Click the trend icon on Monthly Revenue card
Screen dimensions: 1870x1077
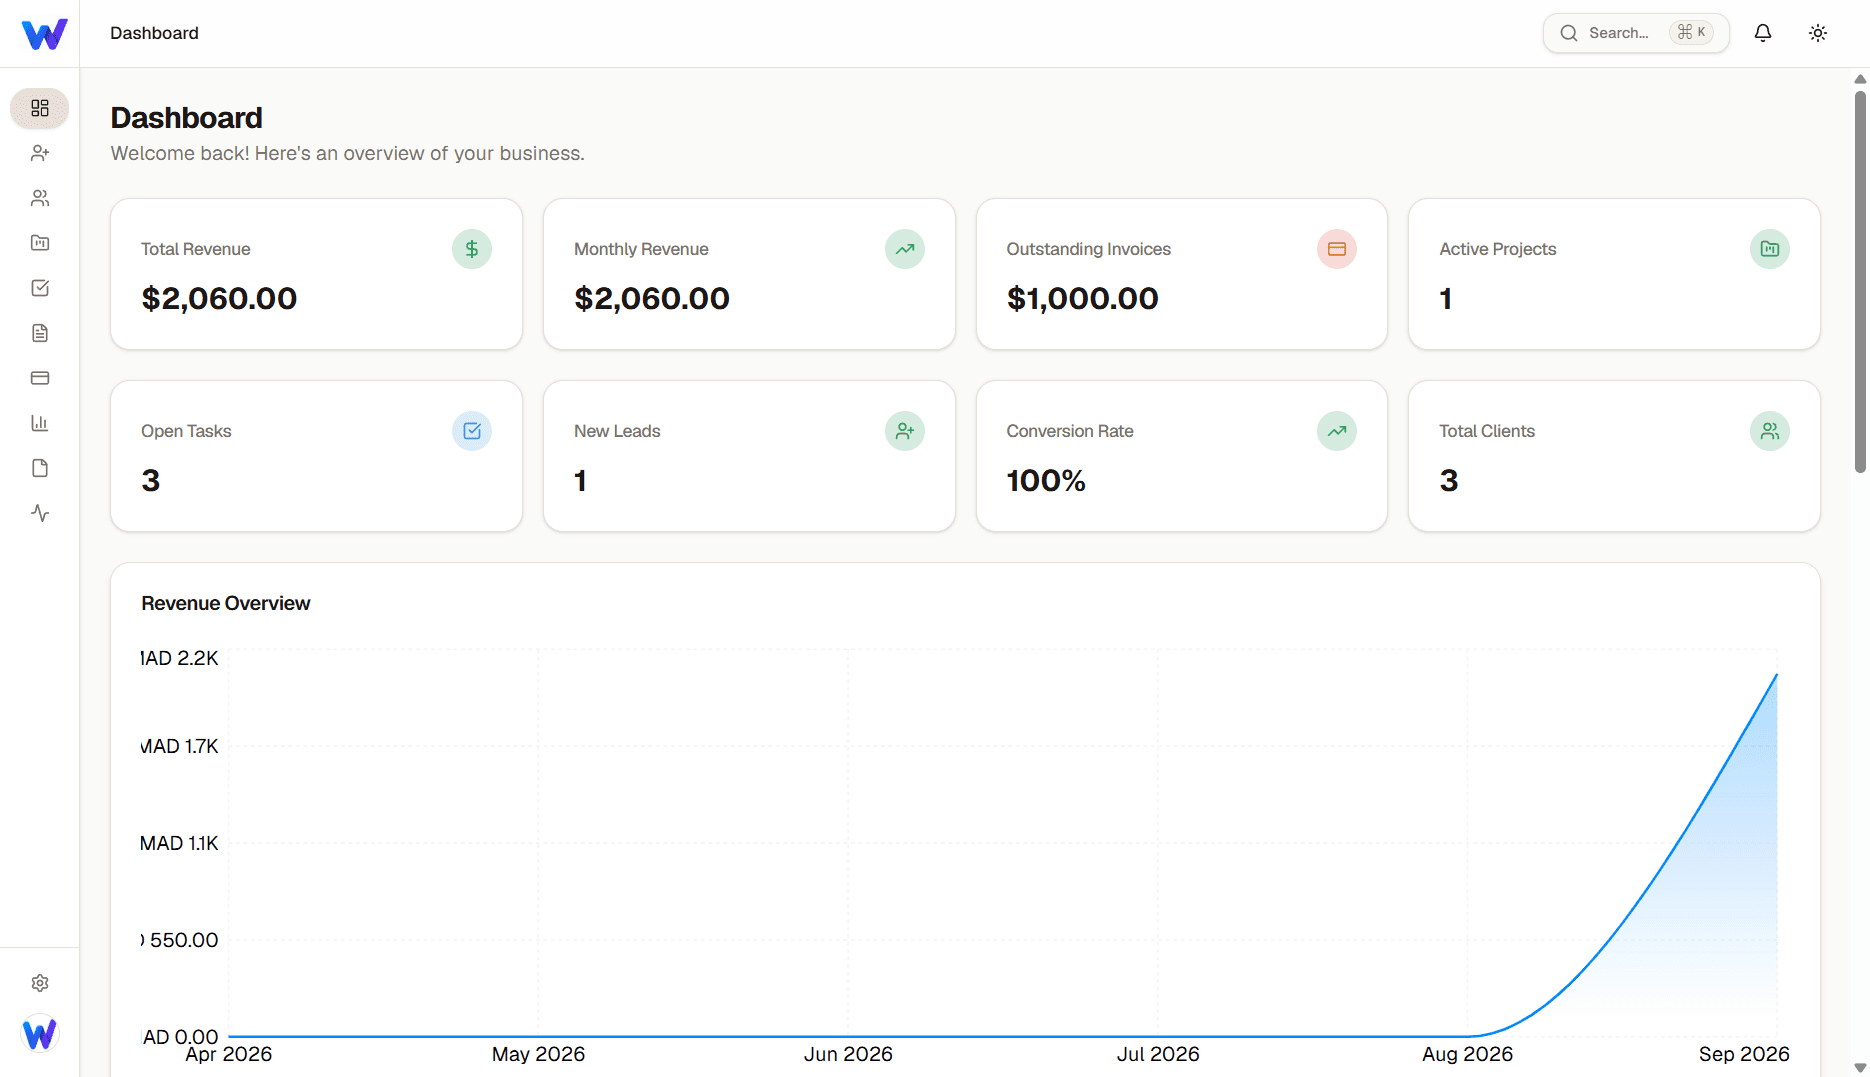click(905, 249)
